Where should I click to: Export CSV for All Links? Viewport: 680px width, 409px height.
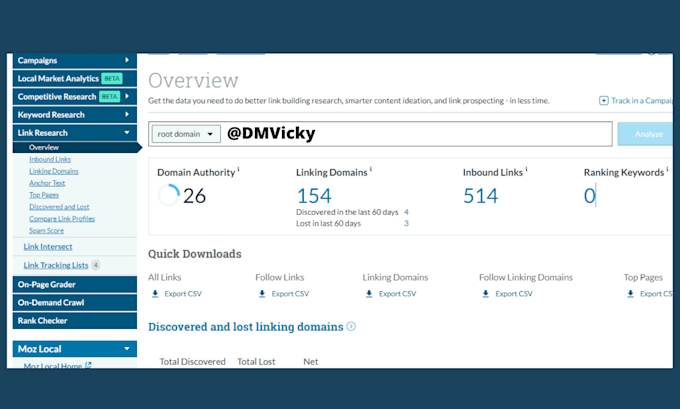click(183, 294)
